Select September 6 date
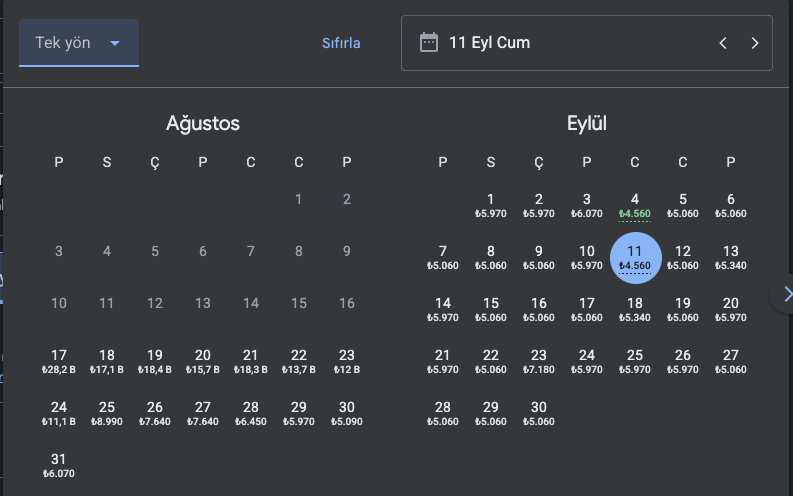 [x=731, y=206]
